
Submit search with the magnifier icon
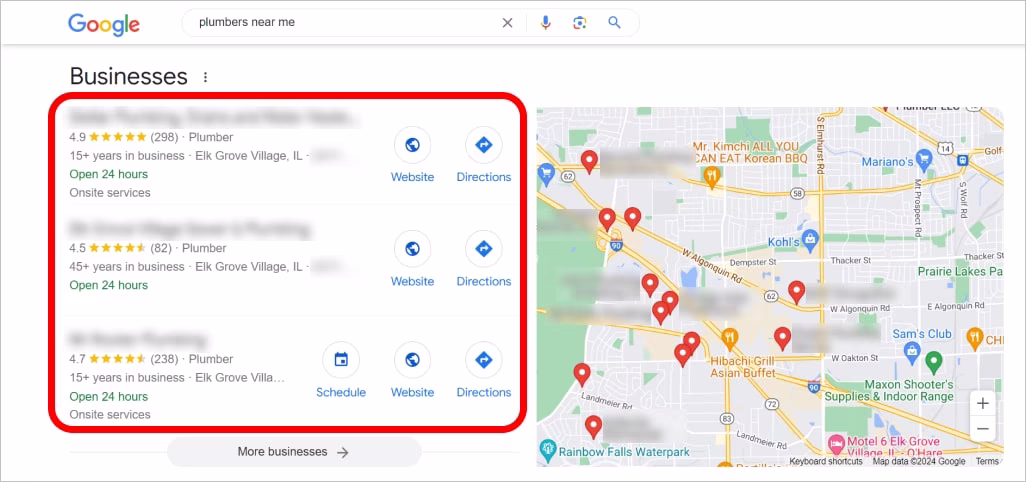pyautogui.click(x=614, y=23)
